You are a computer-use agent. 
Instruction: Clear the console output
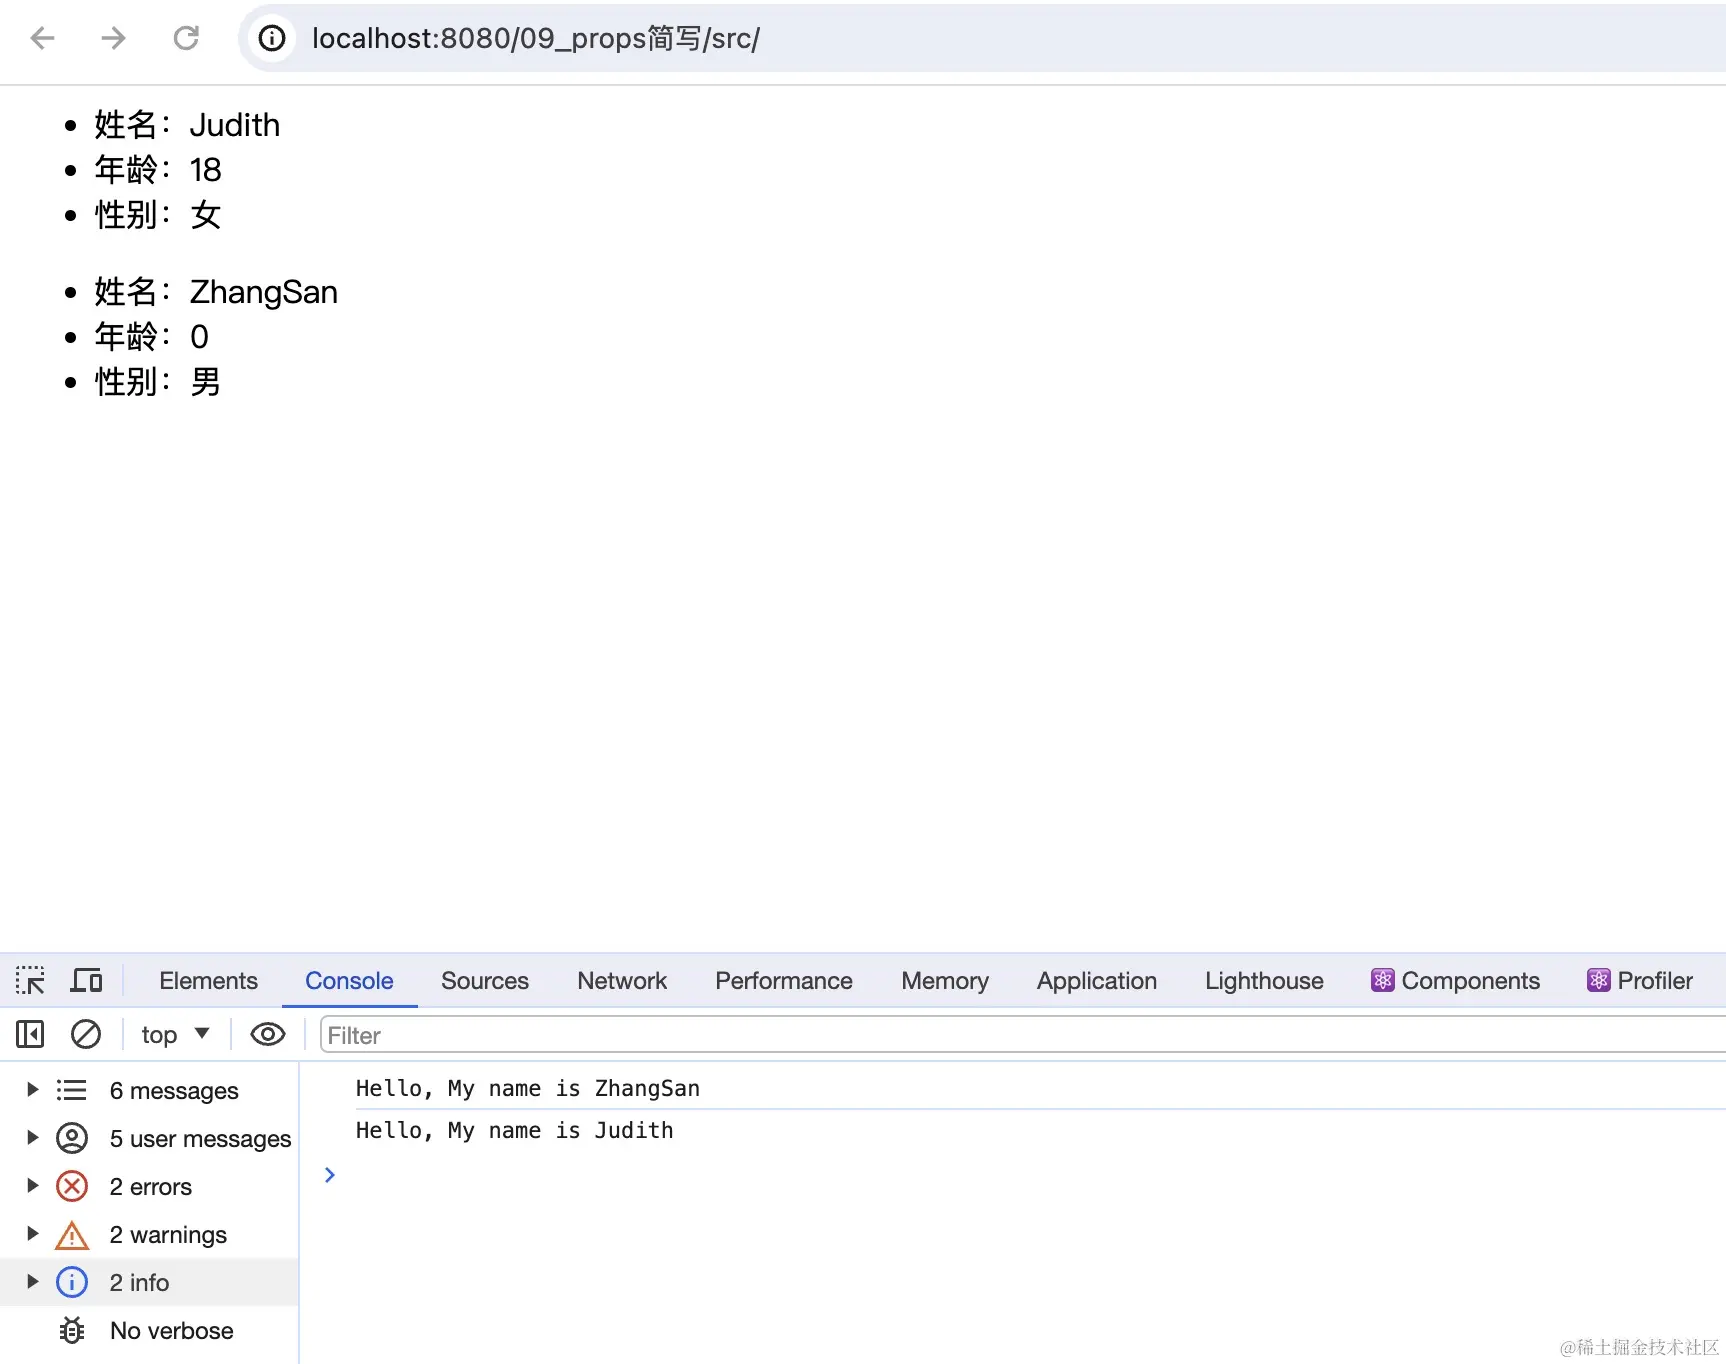(x=86, y=1034)
